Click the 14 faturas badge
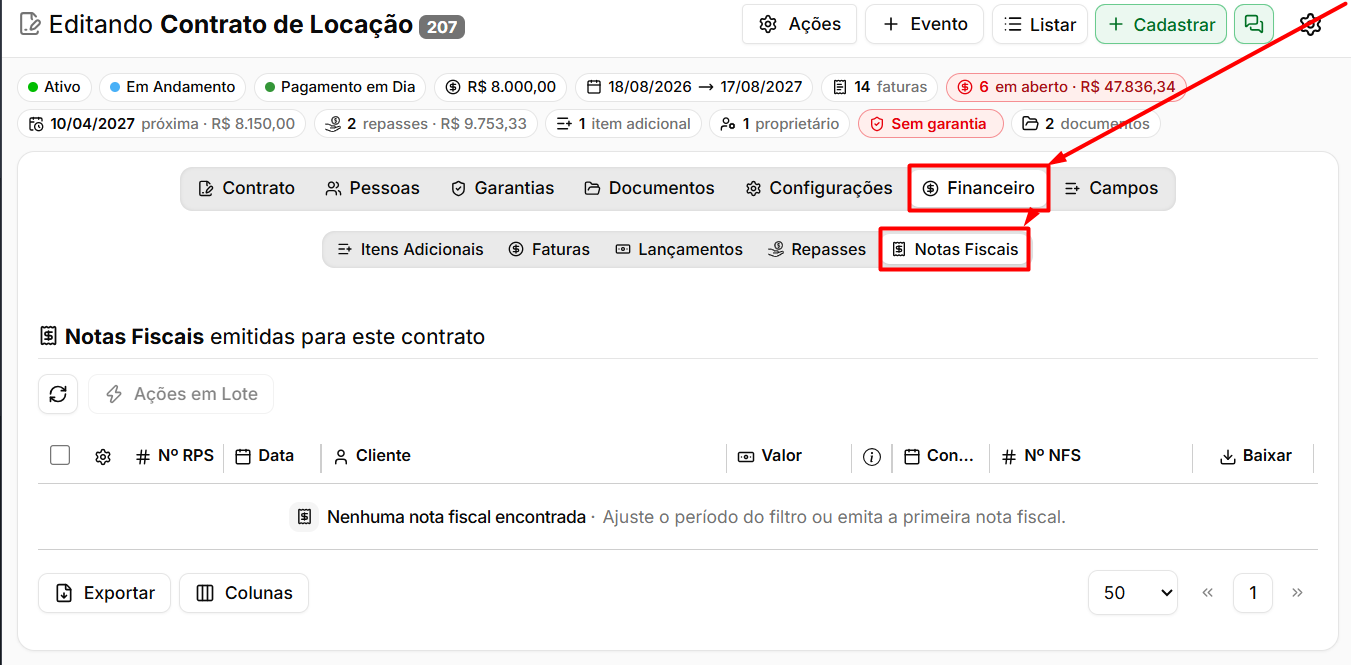The width and height of the screenshot is (1351, 665). [880, 87]
